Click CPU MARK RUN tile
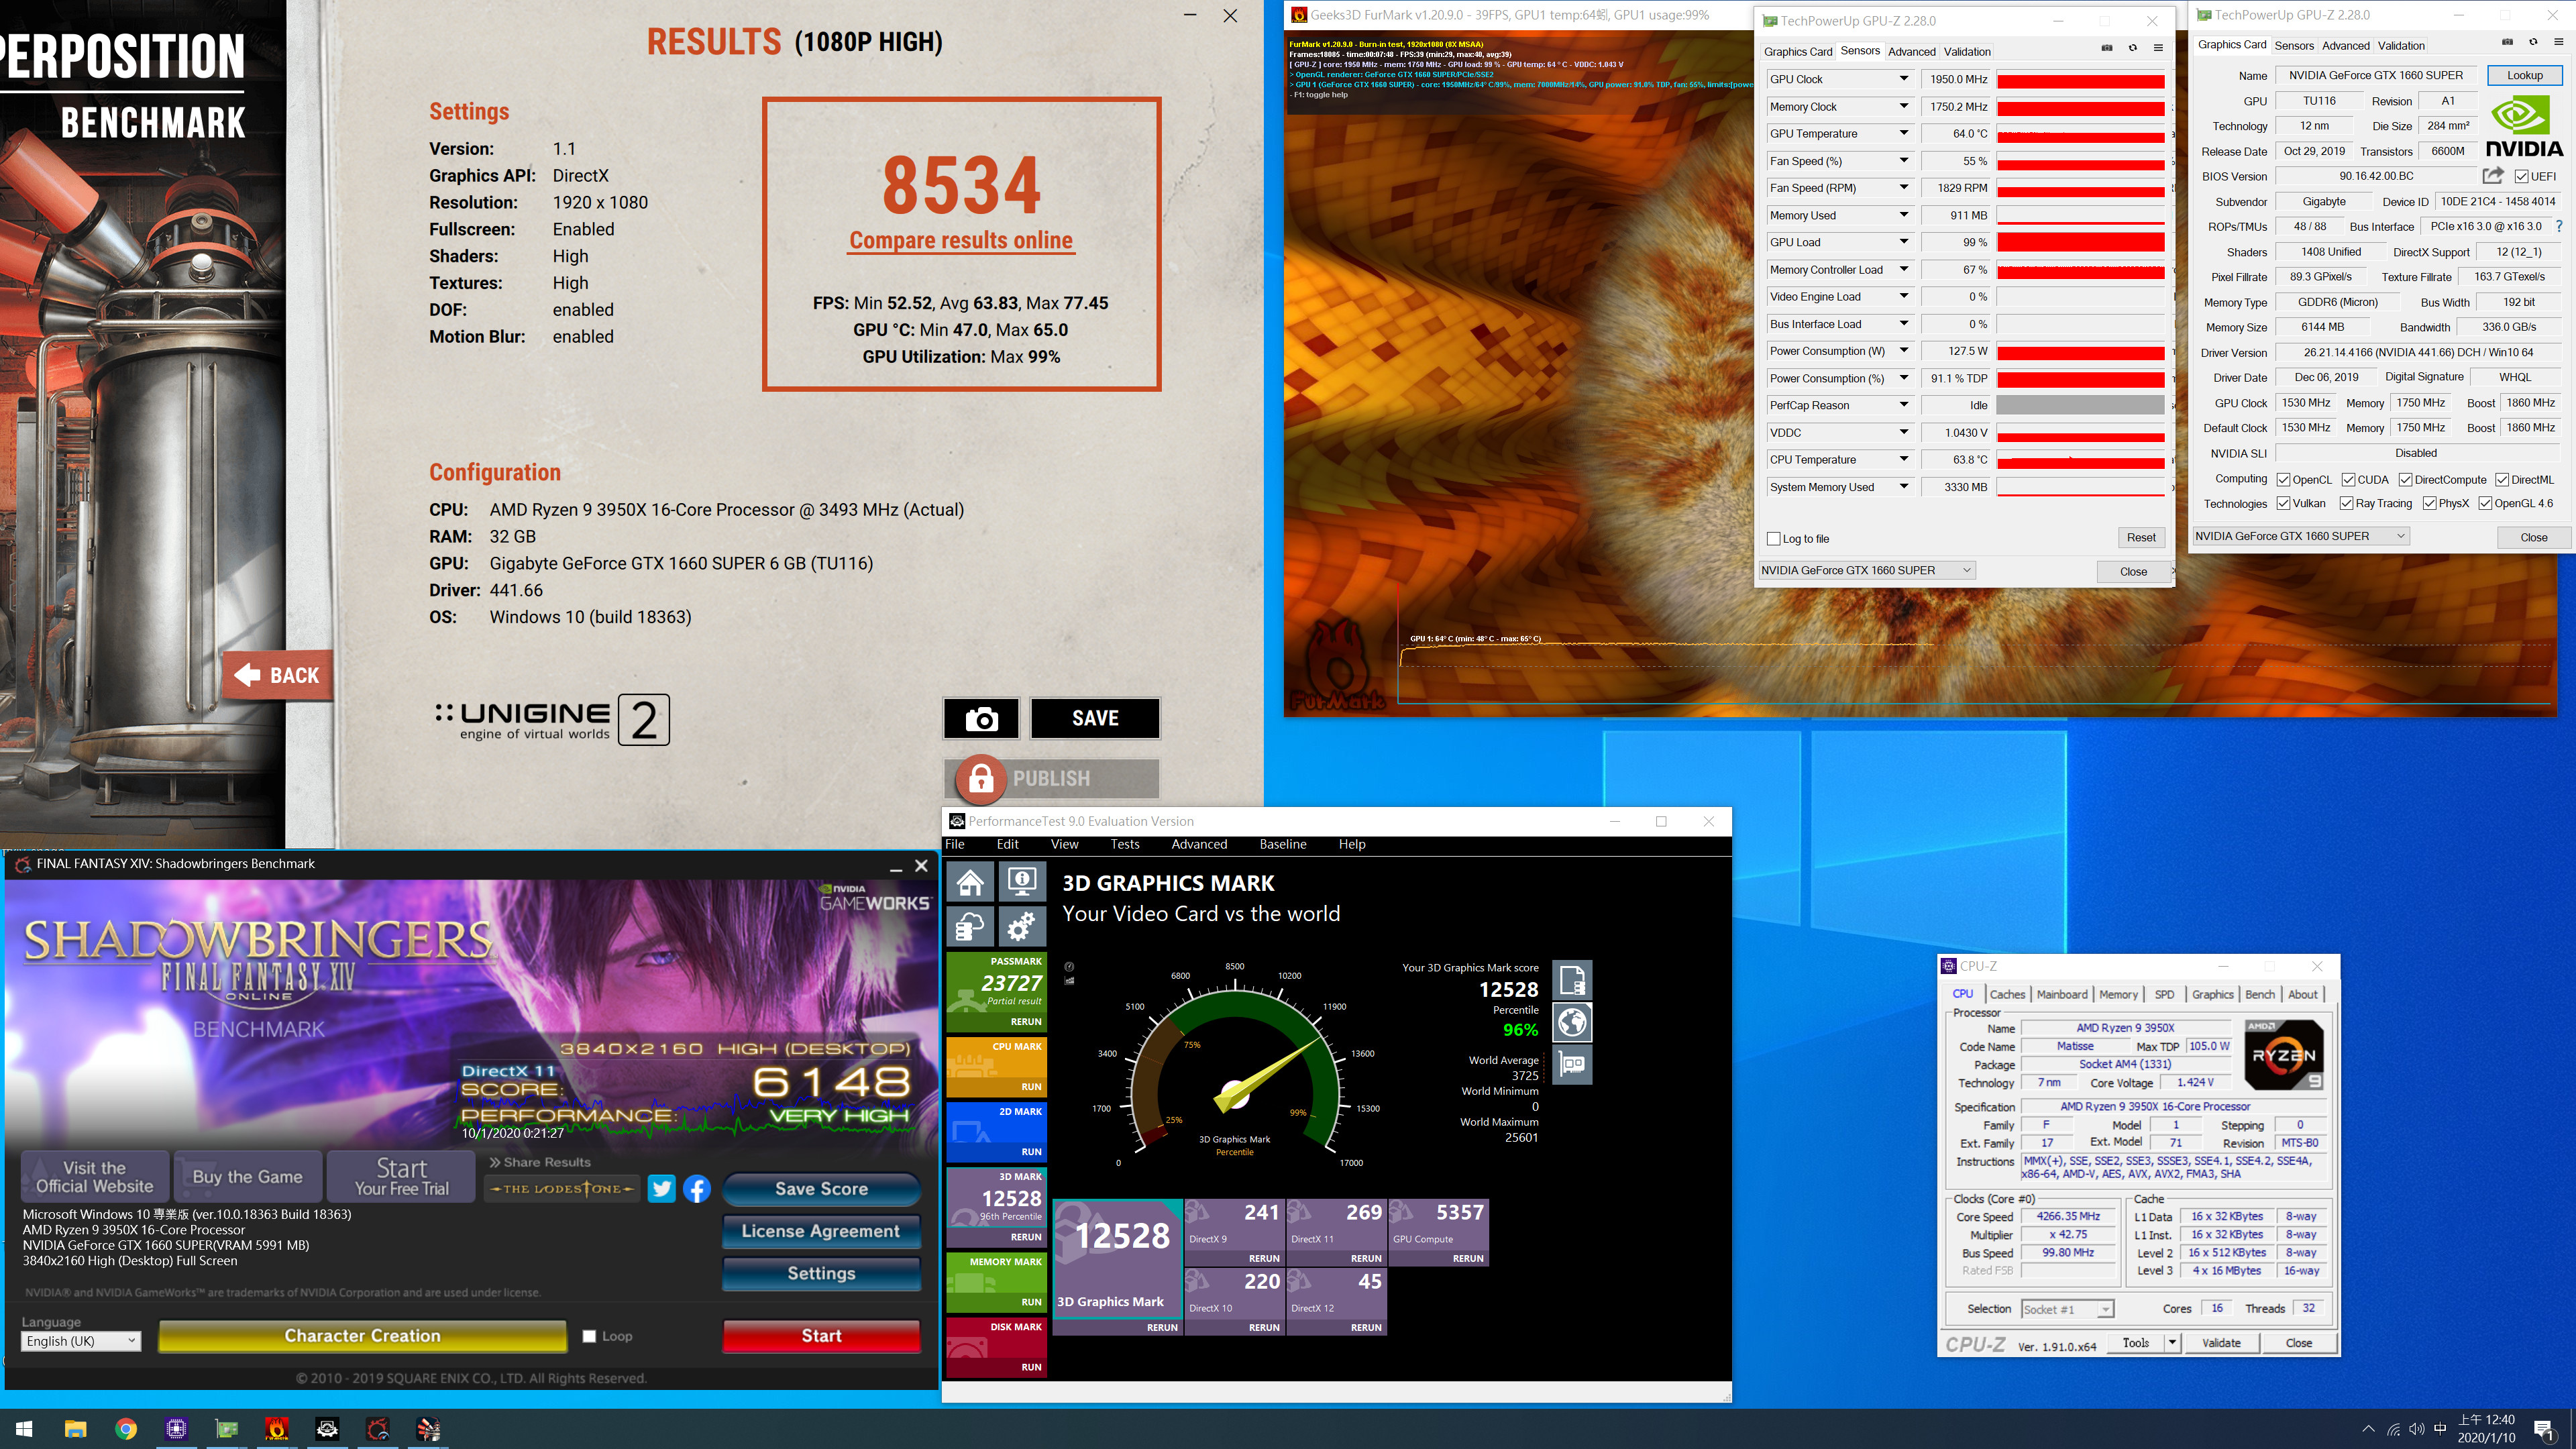 996,1066
